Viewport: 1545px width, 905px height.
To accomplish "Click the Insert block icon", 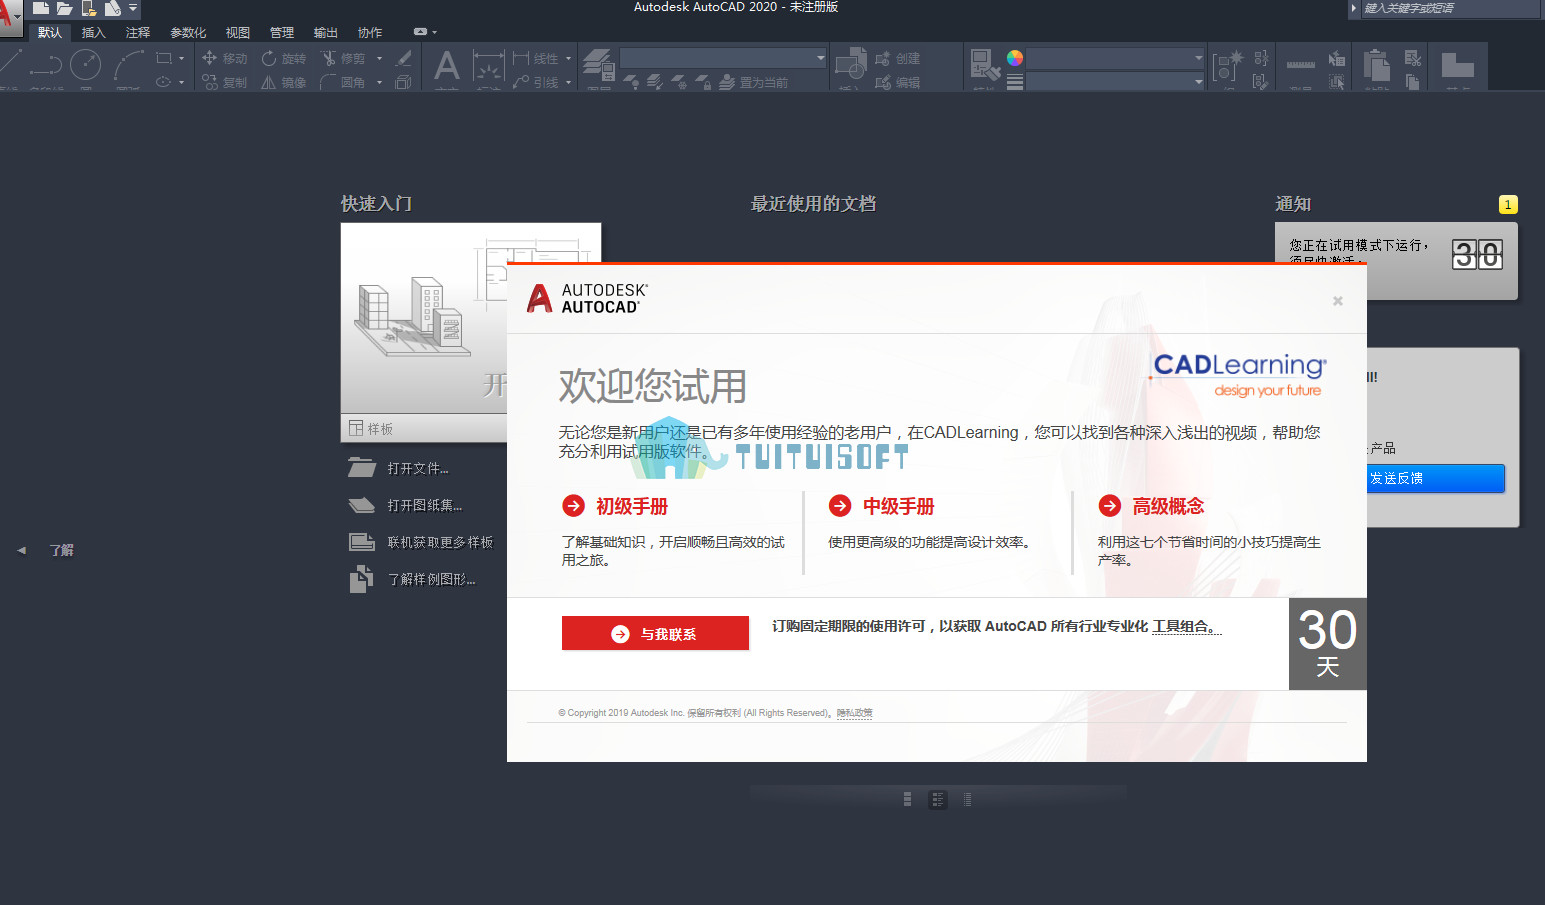I will click(x=851, y=63).
